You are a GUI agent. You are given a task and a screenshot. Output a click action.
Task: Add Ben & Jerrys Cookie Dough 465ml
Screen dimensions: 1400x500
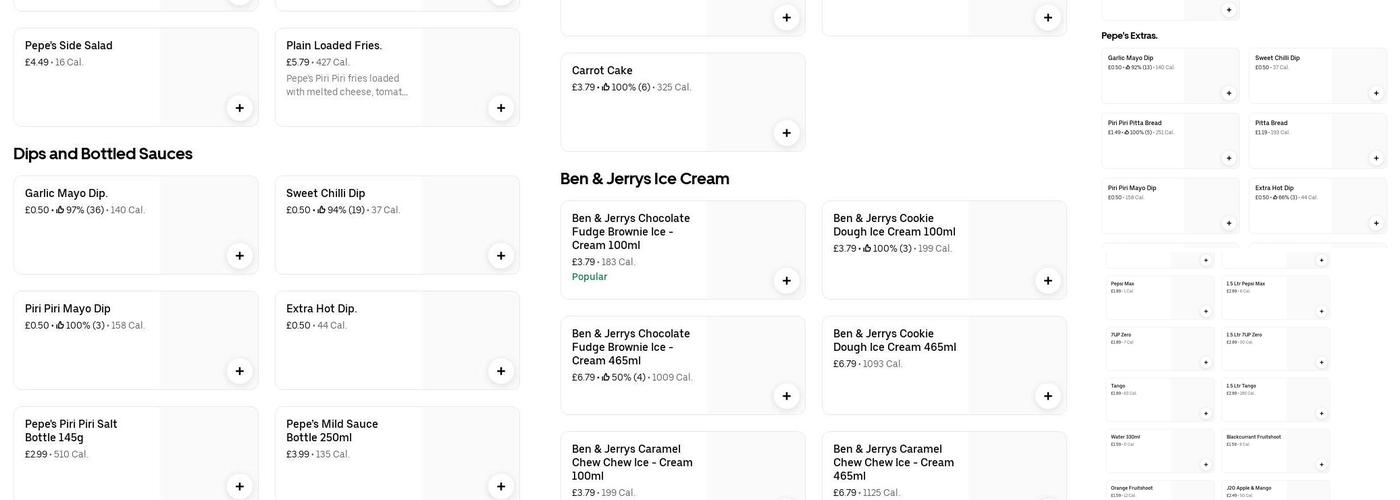coord(1048,396)
